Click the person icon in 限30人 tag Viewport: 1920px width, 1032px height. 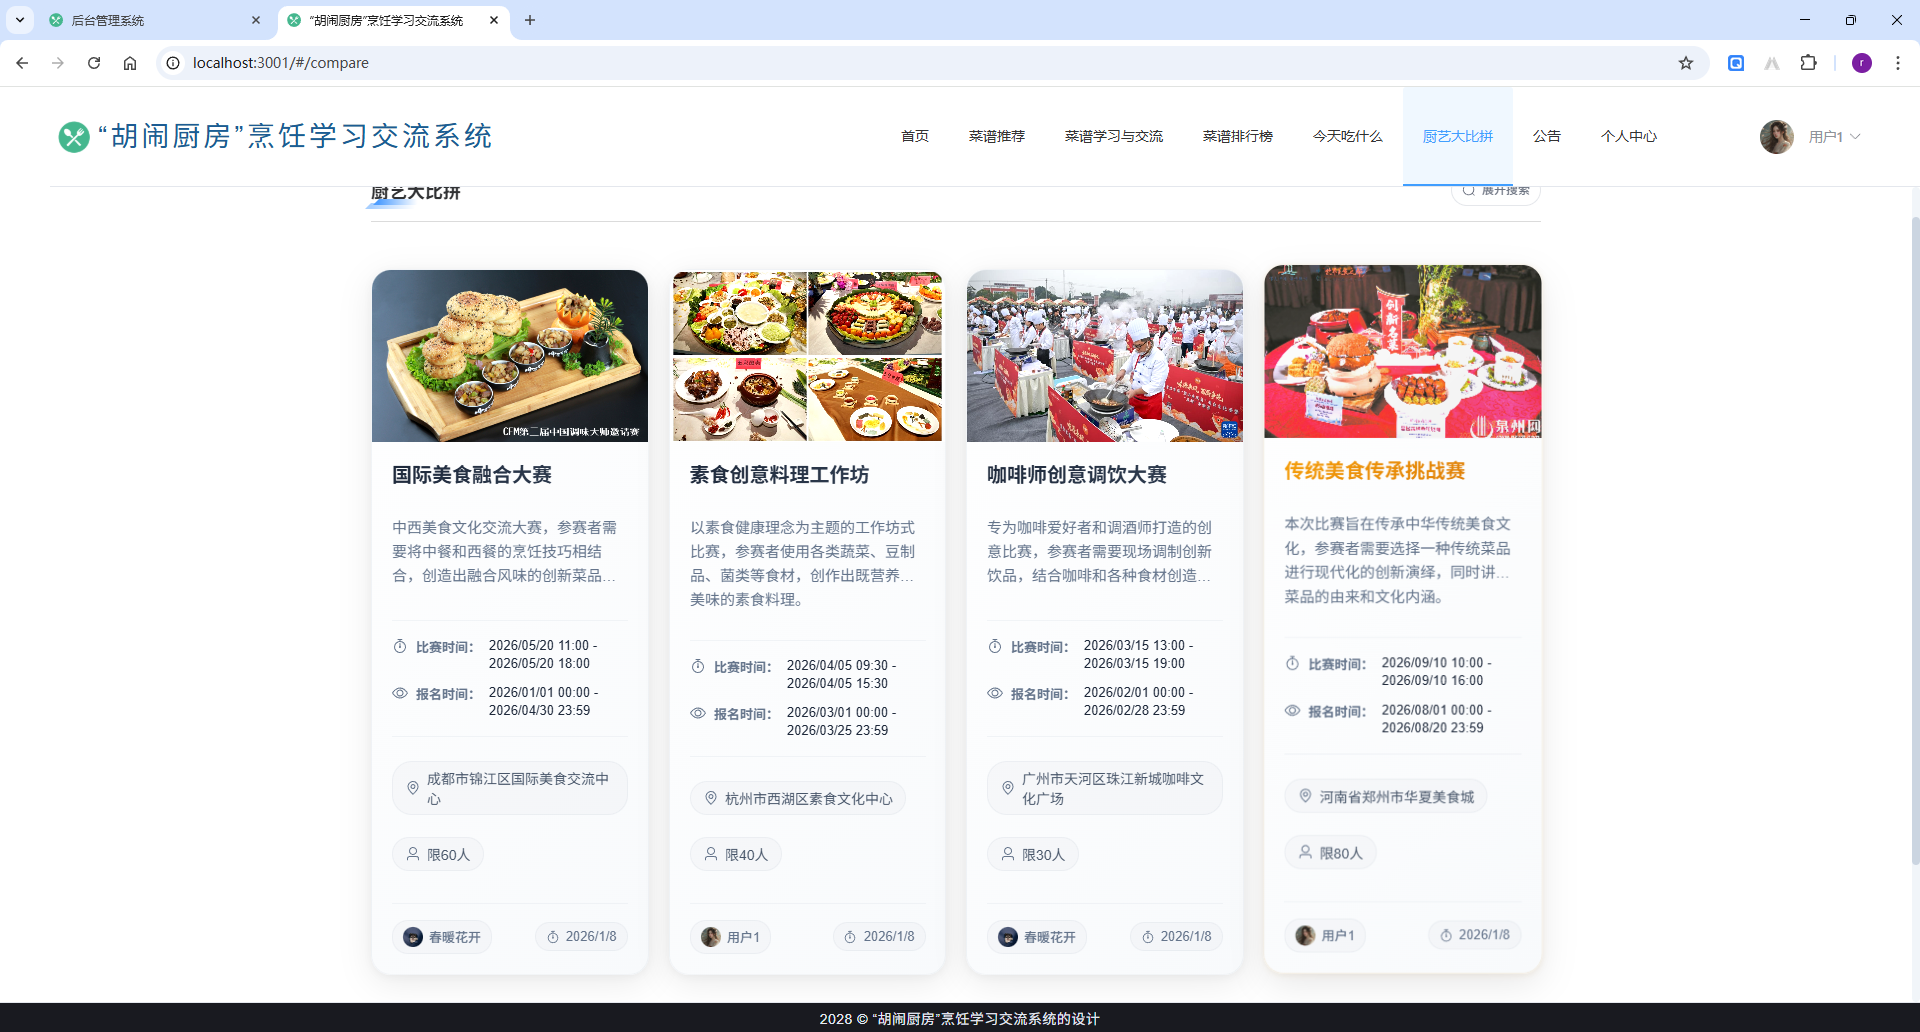1008,854
